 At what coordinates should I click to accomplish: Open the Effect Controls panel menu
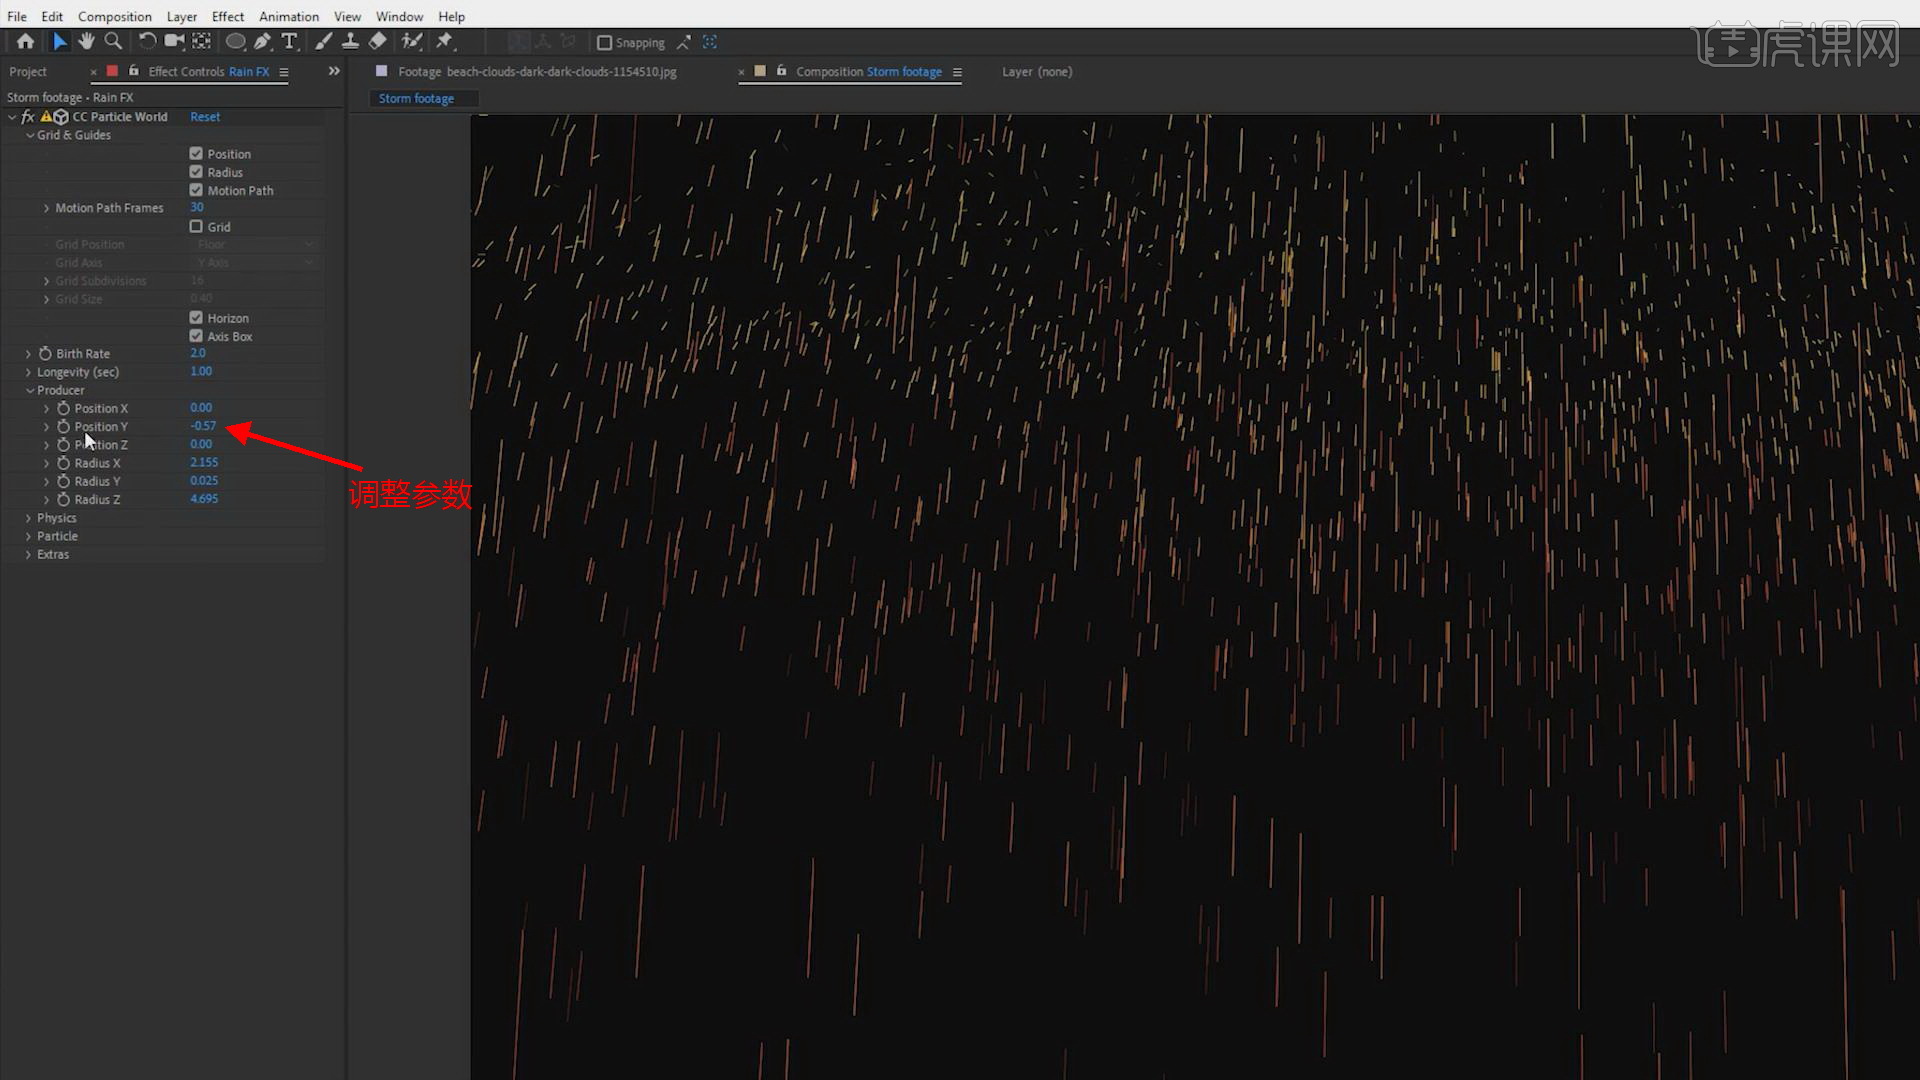click(284, 72)
